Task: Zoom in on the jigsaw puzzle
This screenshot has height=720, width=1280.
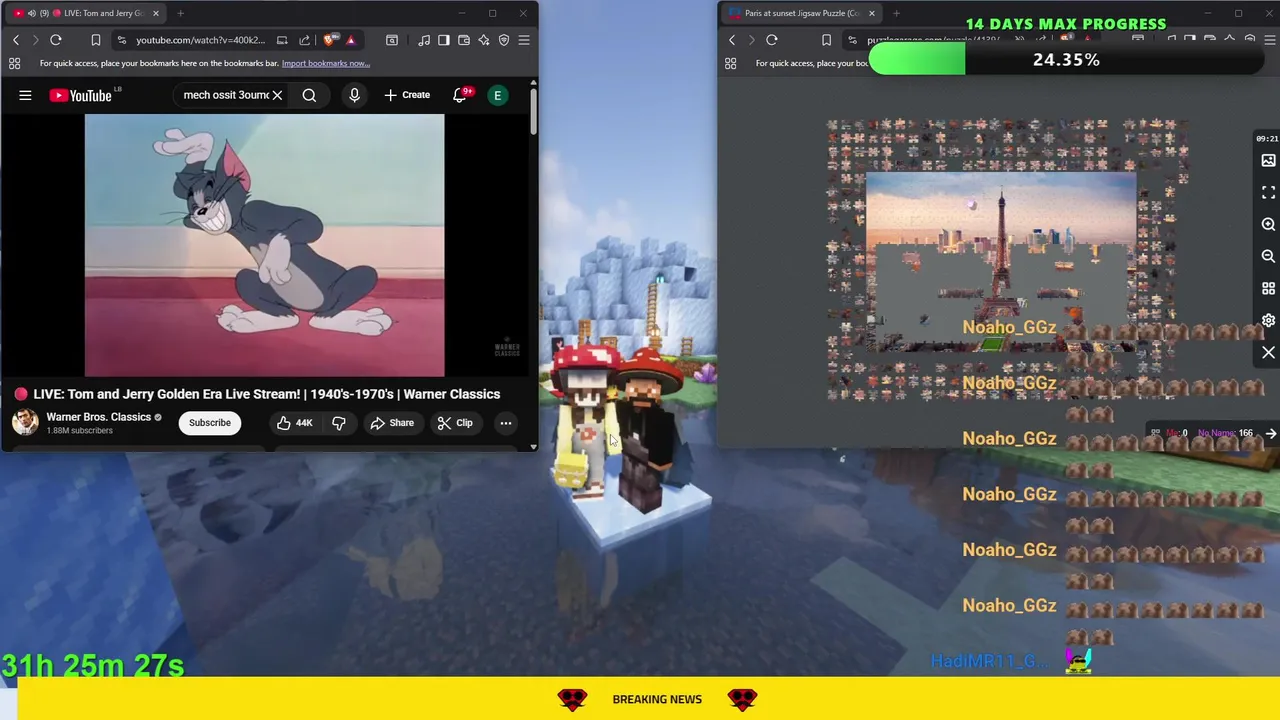Action: (1268, 224)
